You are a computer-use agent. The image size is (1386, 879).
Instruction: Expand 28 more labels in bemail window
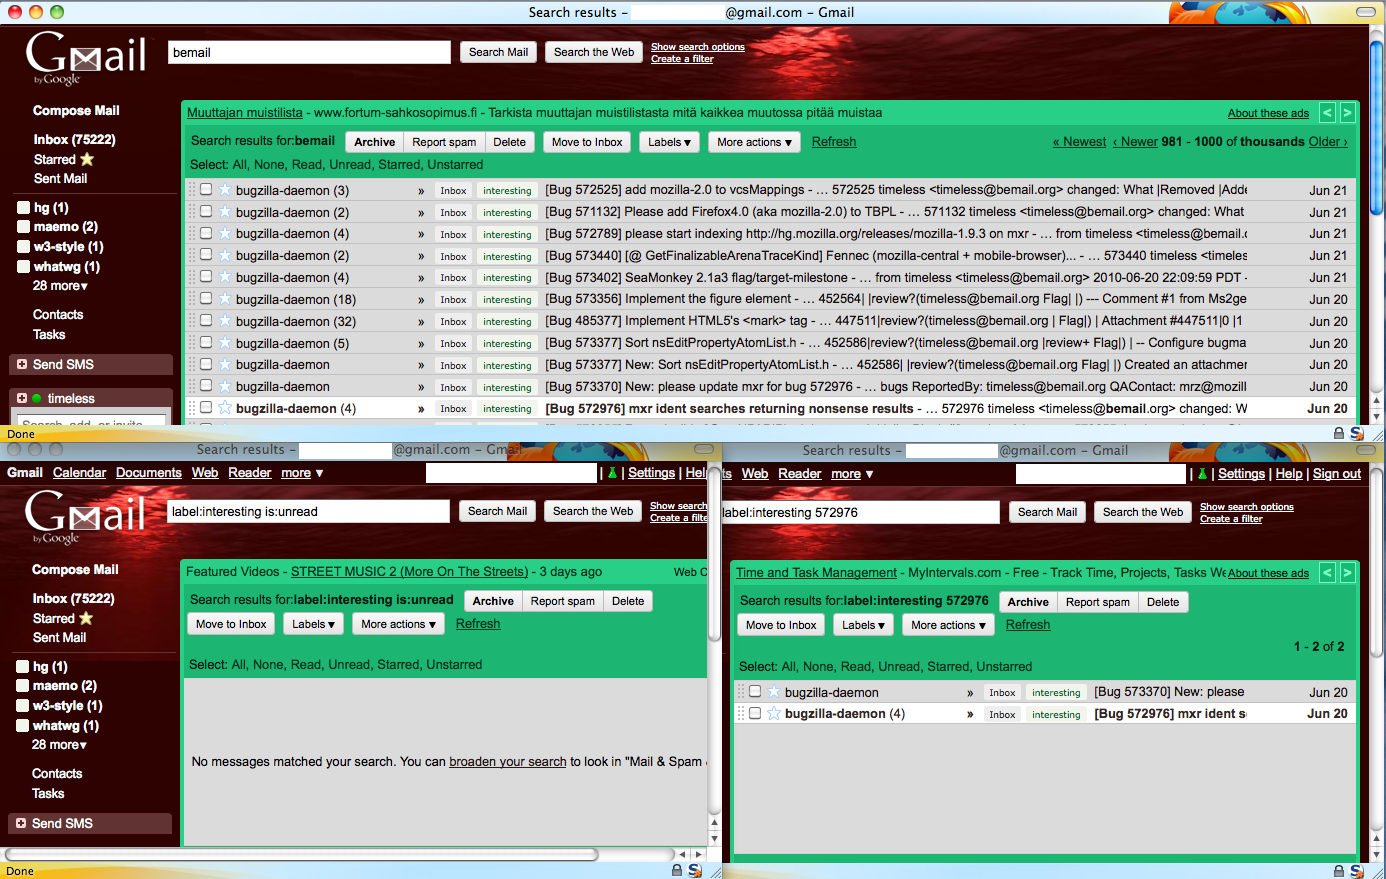[60, 286]
